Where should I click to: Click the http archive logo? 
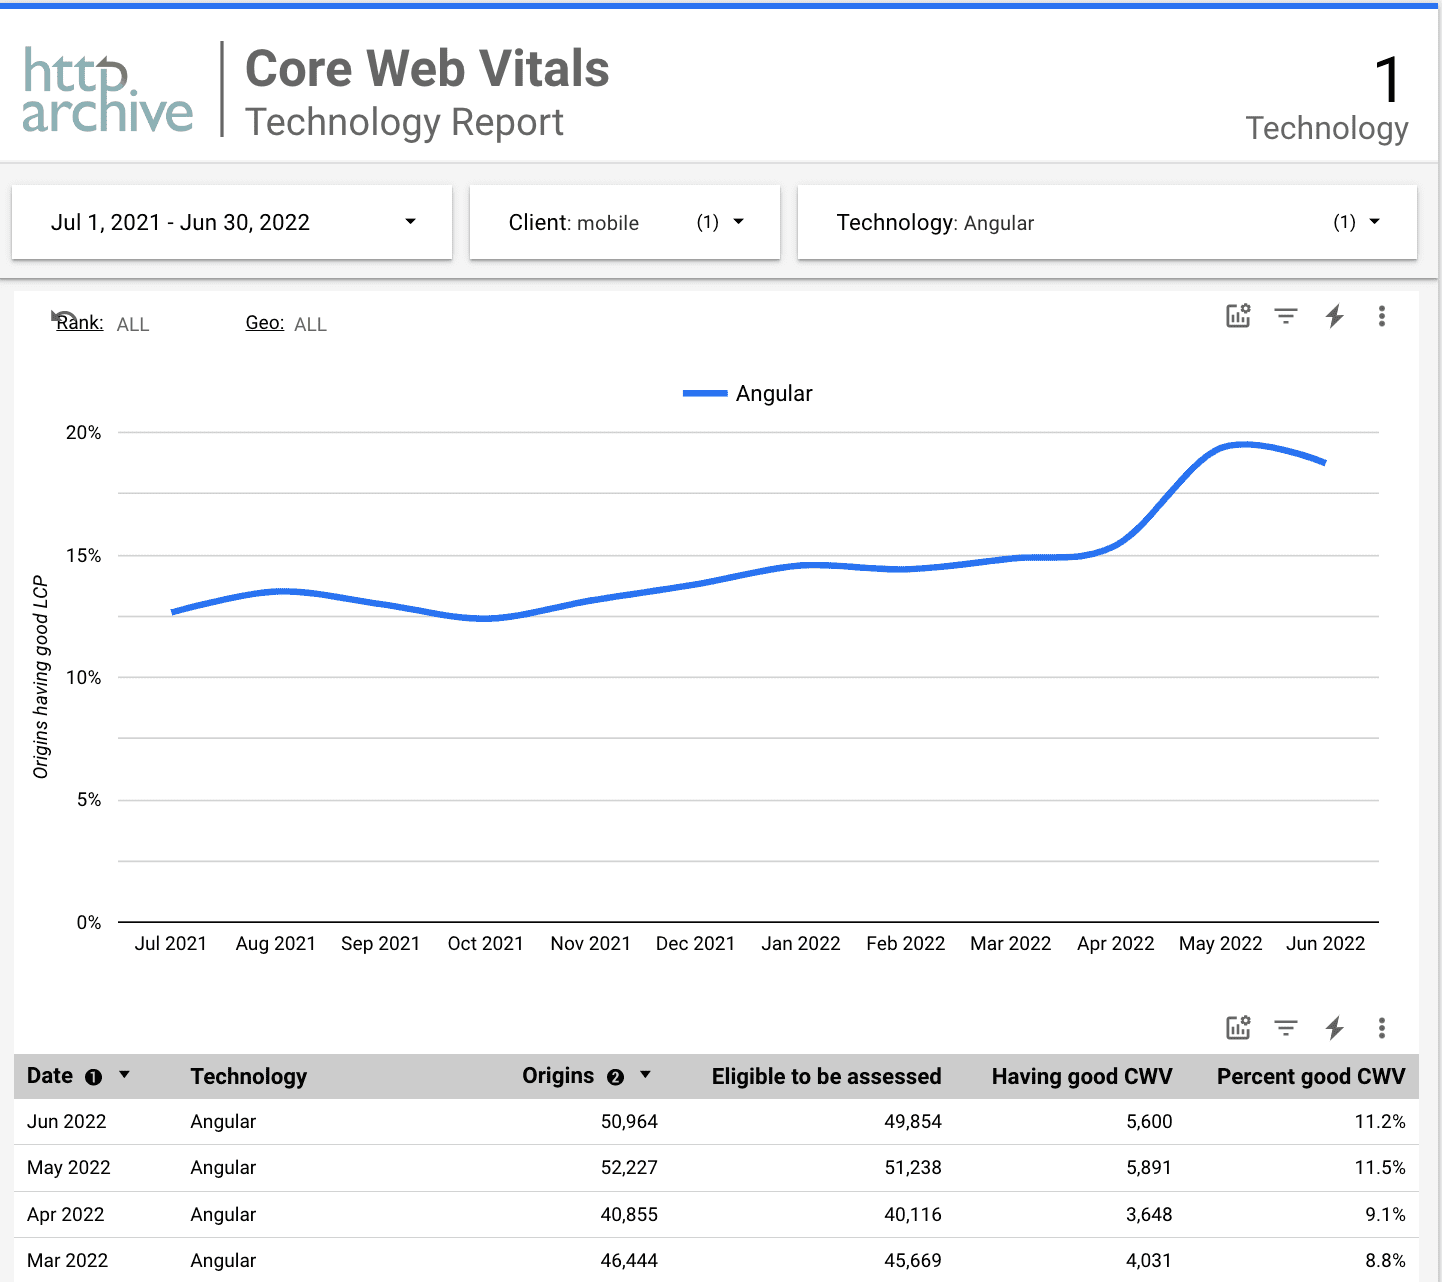pos(106,90)
